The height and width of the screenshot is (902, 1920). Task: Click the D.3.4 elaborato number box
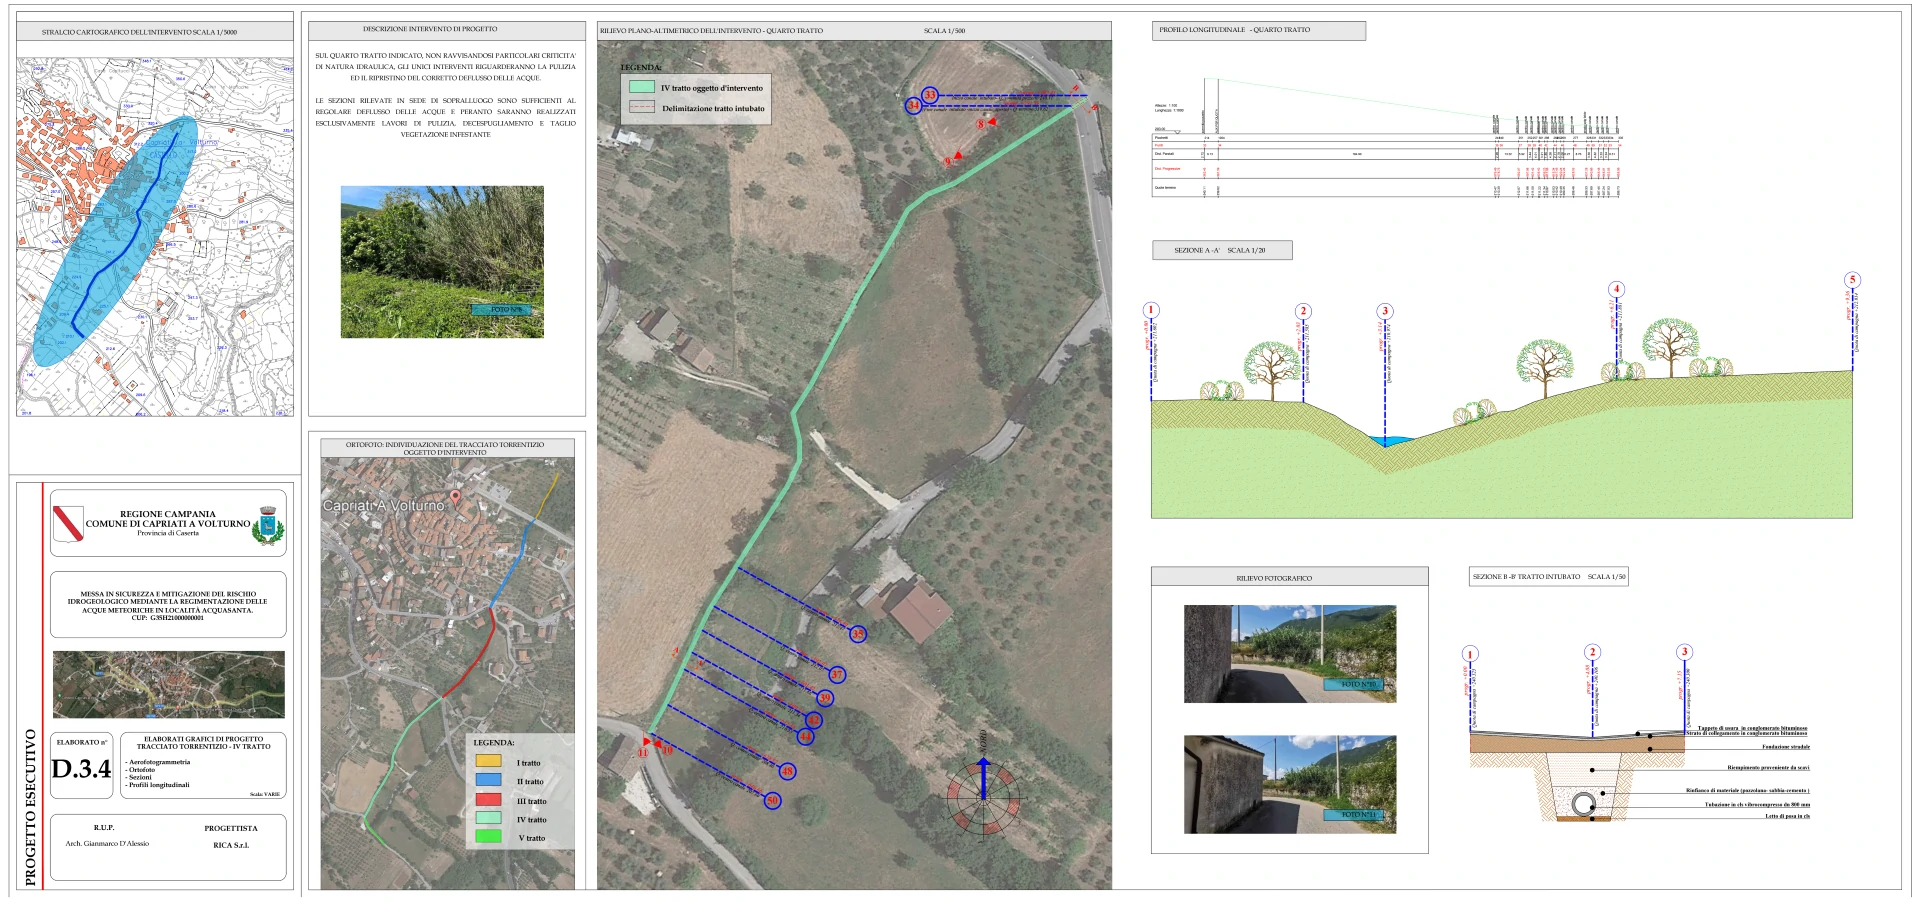click(x=81, y=766)
